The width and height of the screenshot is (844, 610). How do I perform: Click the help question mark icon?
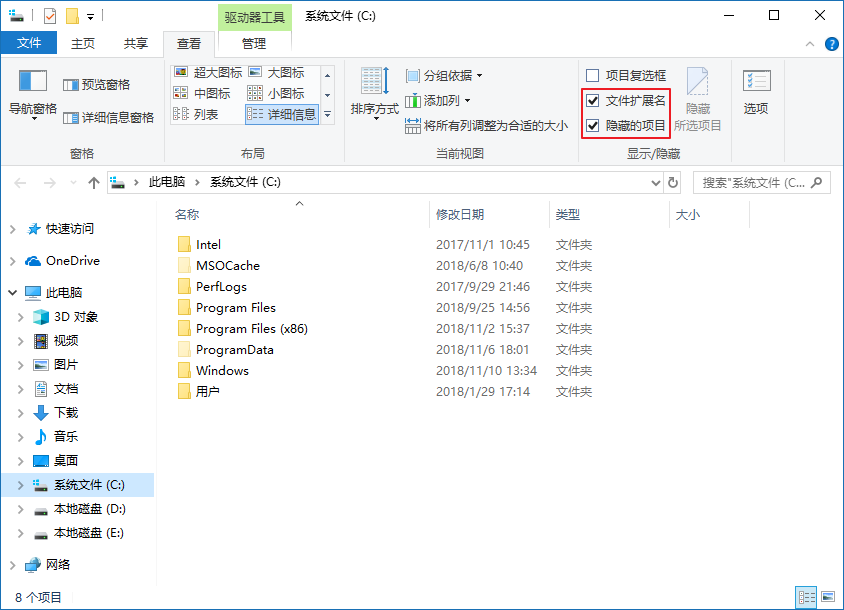(831, 44)
